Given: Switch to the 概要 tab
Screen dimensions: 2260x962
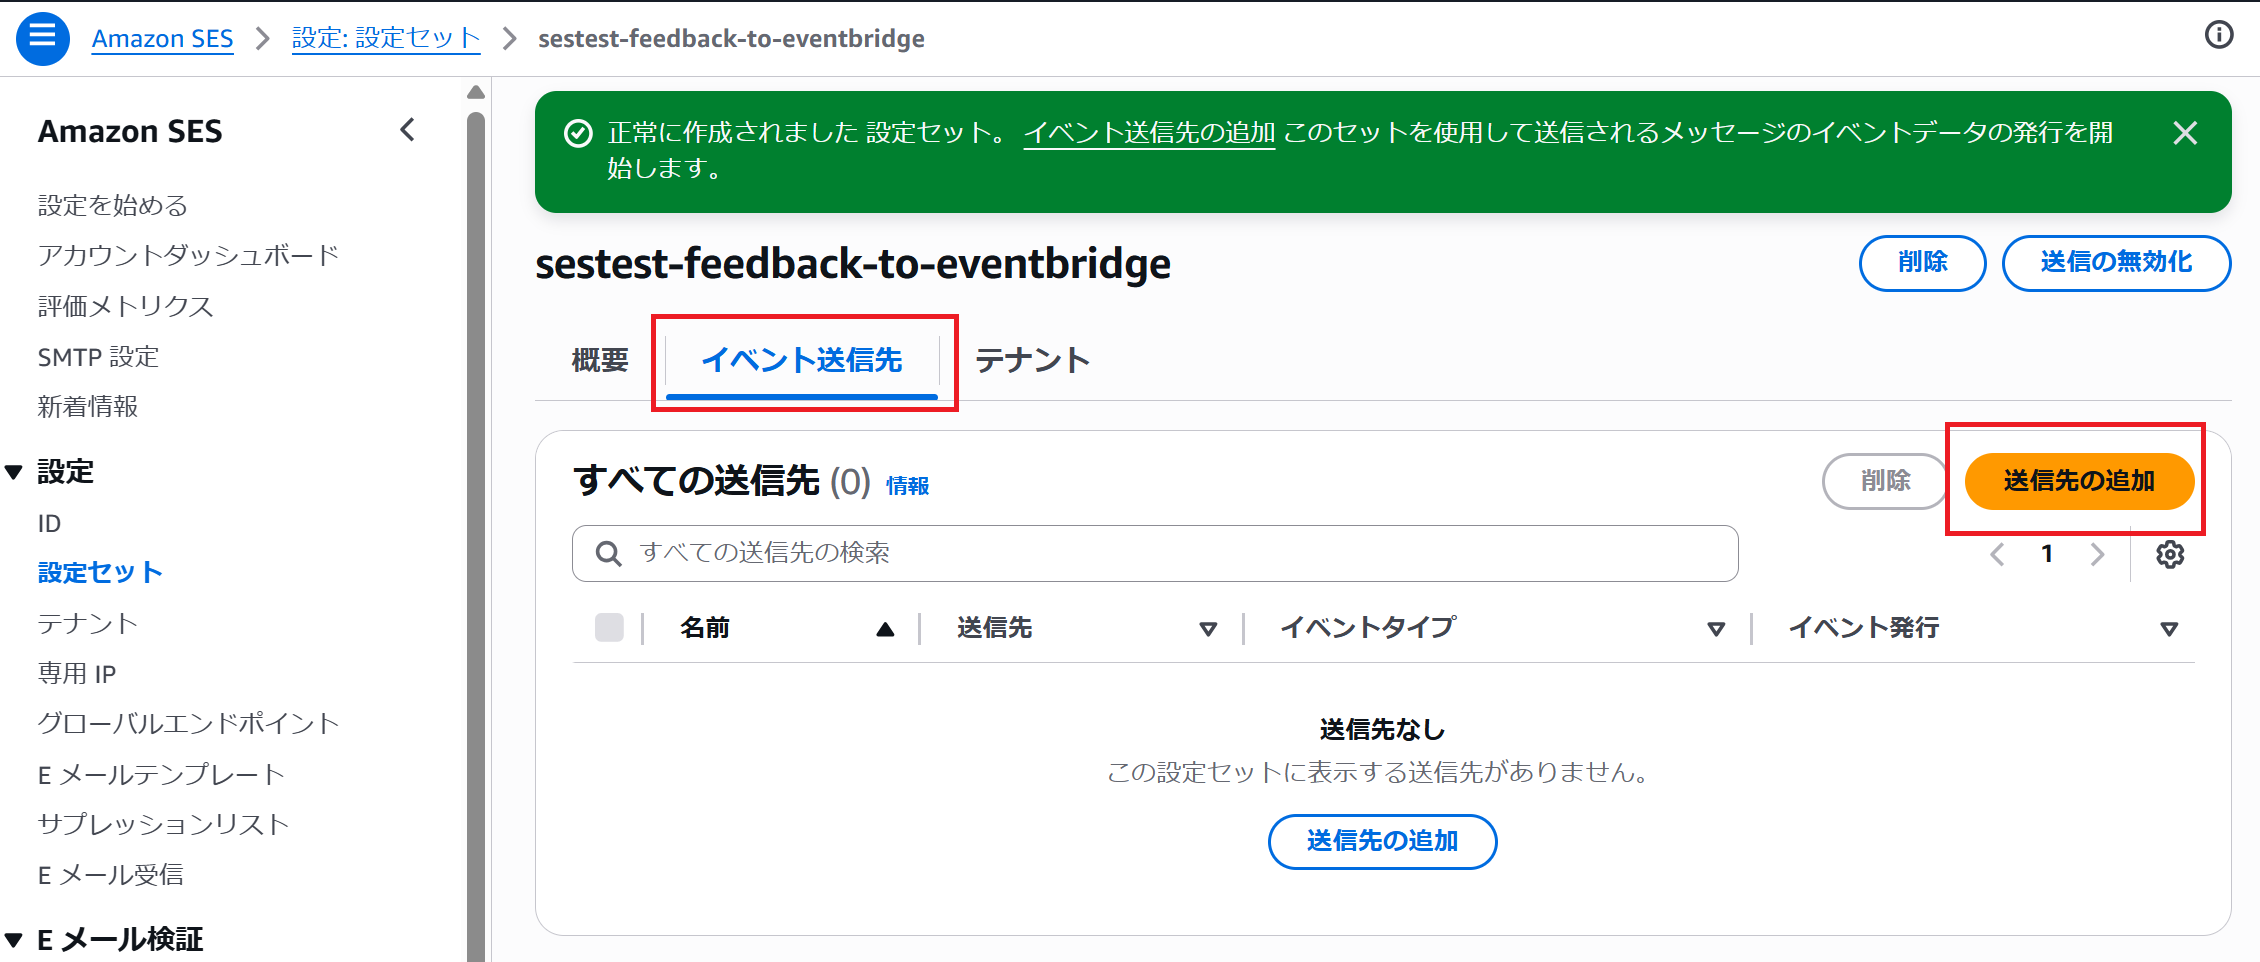Looking at the screenshot, I should (x=600, y=360).
